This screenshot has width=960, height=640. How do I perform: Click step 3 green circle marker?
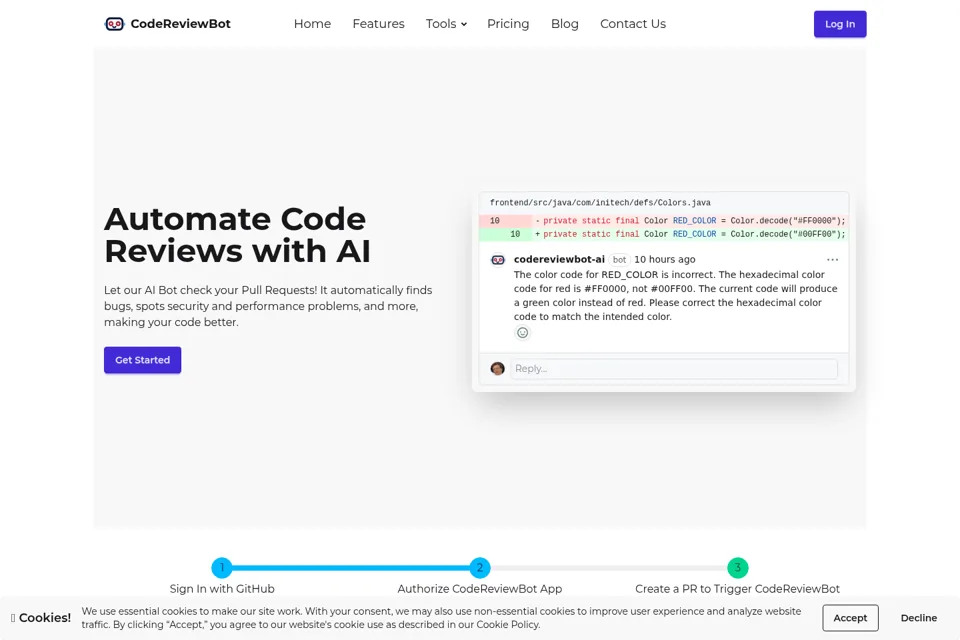coord(738,568)
